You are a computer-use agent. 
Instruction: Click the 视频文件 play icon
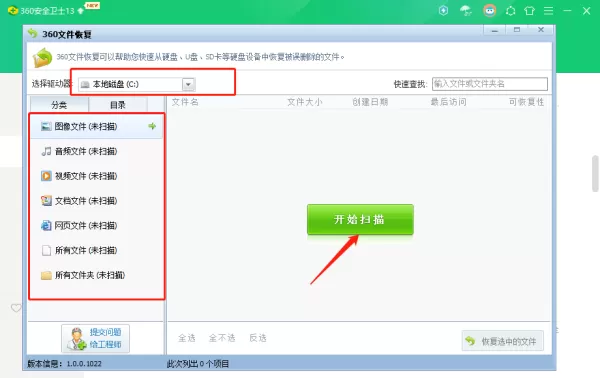point(46,176)
